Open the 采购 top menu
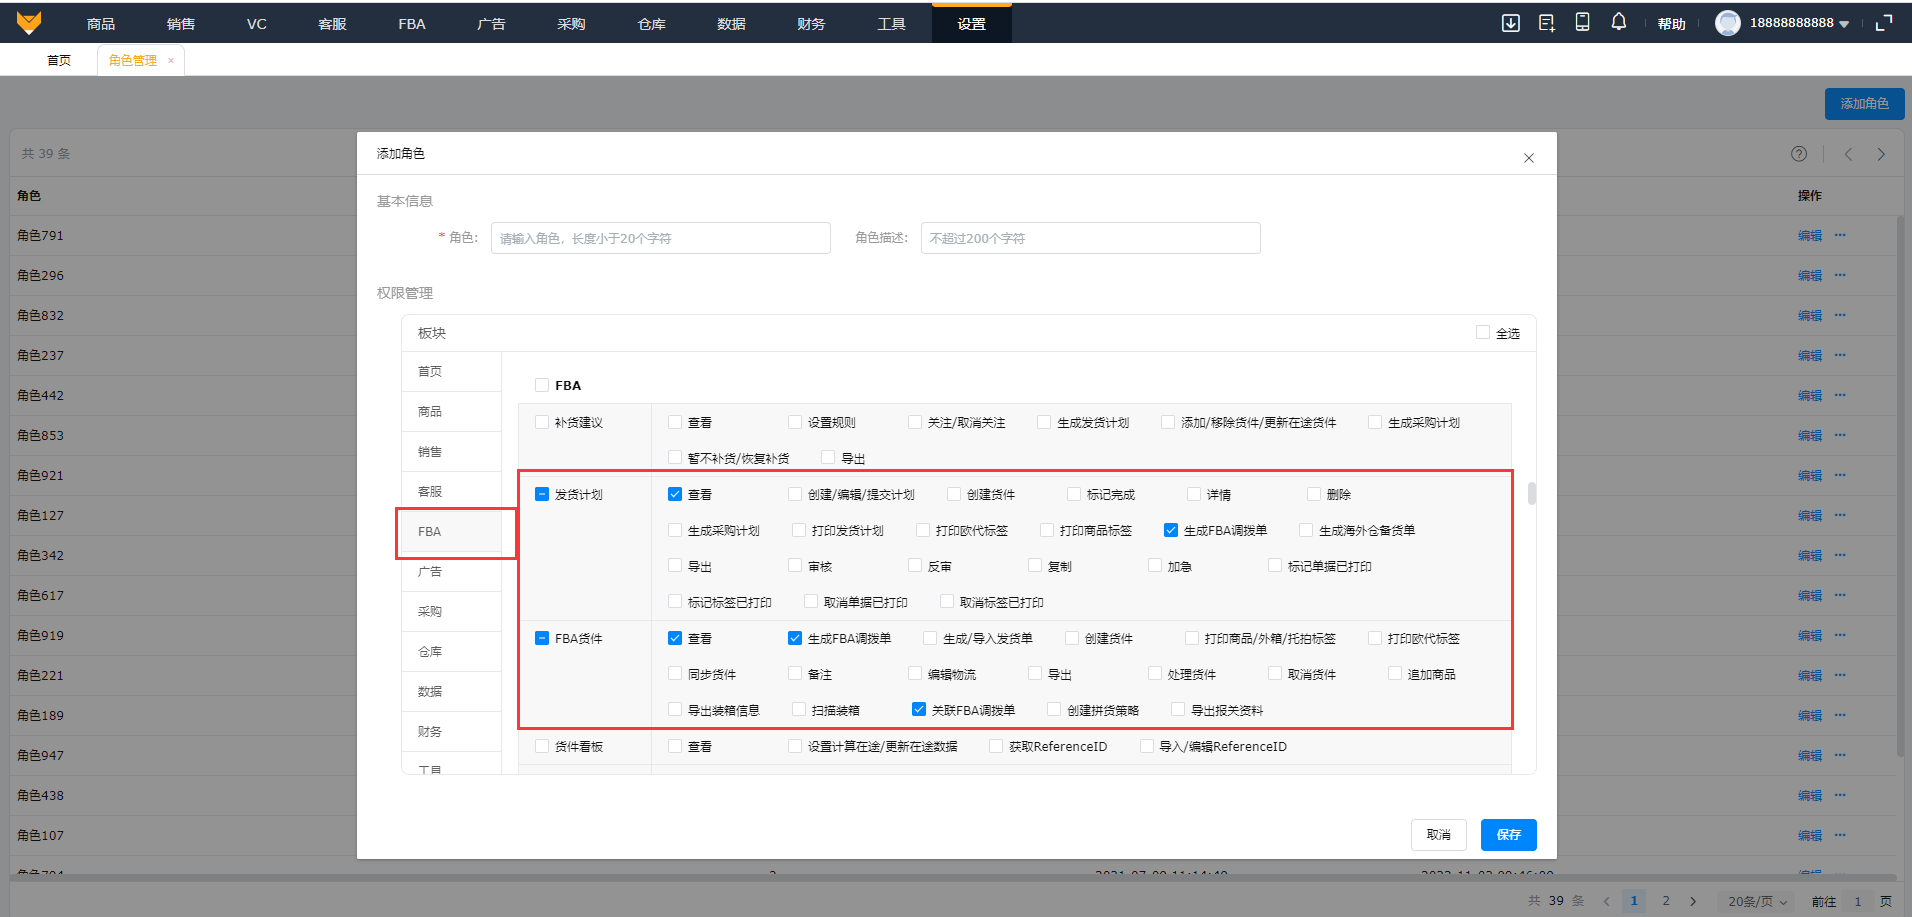The image size is (1912, 917). pos(571,24)
